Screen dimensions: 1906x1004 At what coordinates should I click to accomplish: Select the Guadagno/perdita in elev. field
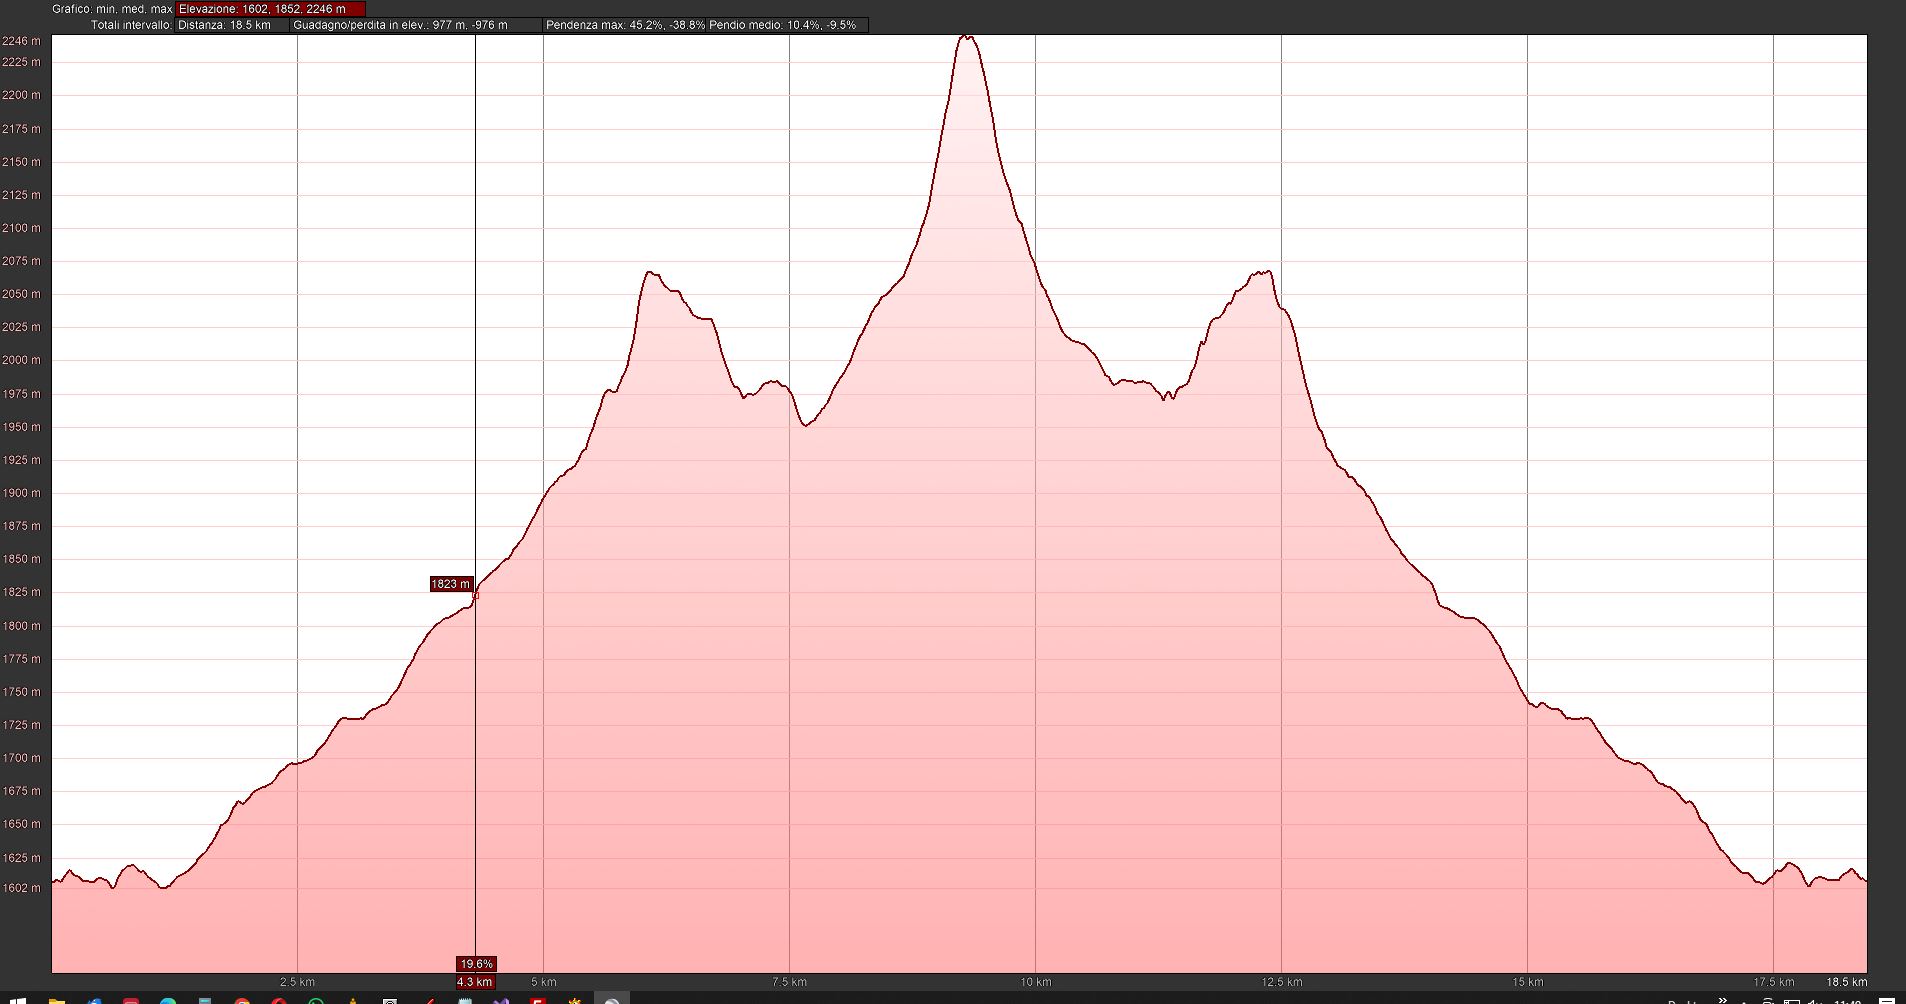(415, 25)
